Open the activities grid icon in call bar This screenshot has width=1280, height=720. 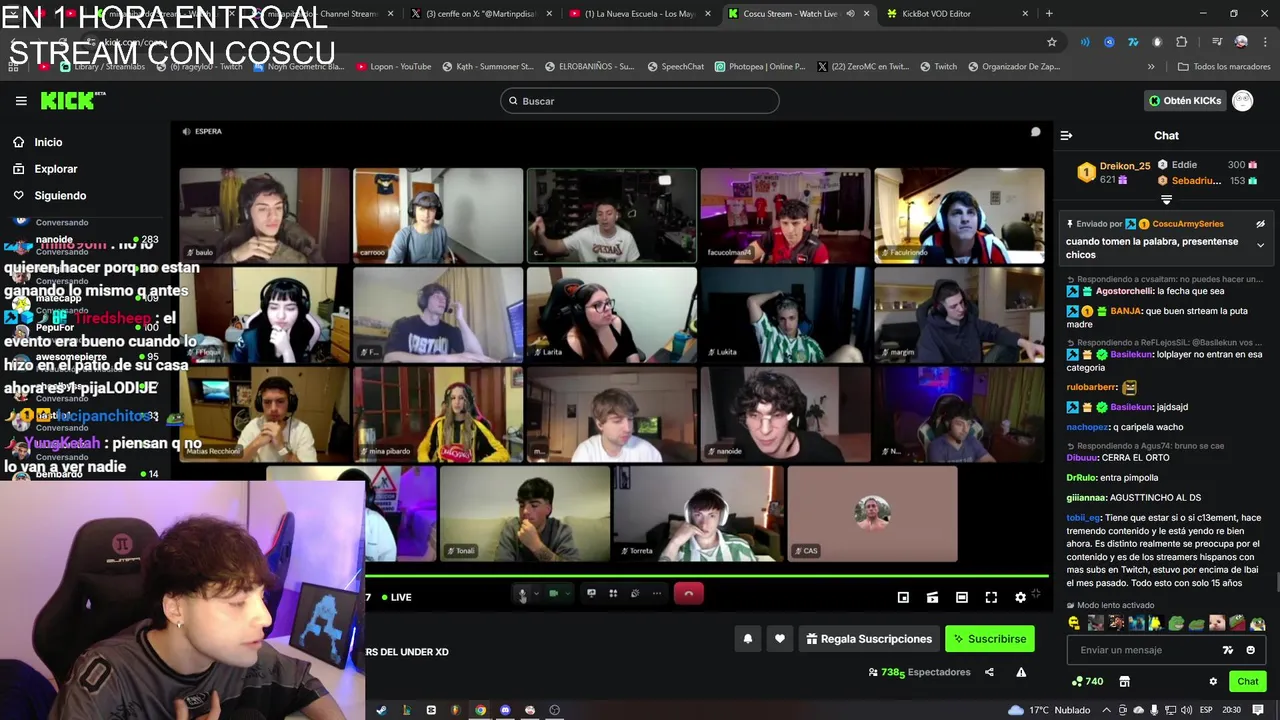613,594
